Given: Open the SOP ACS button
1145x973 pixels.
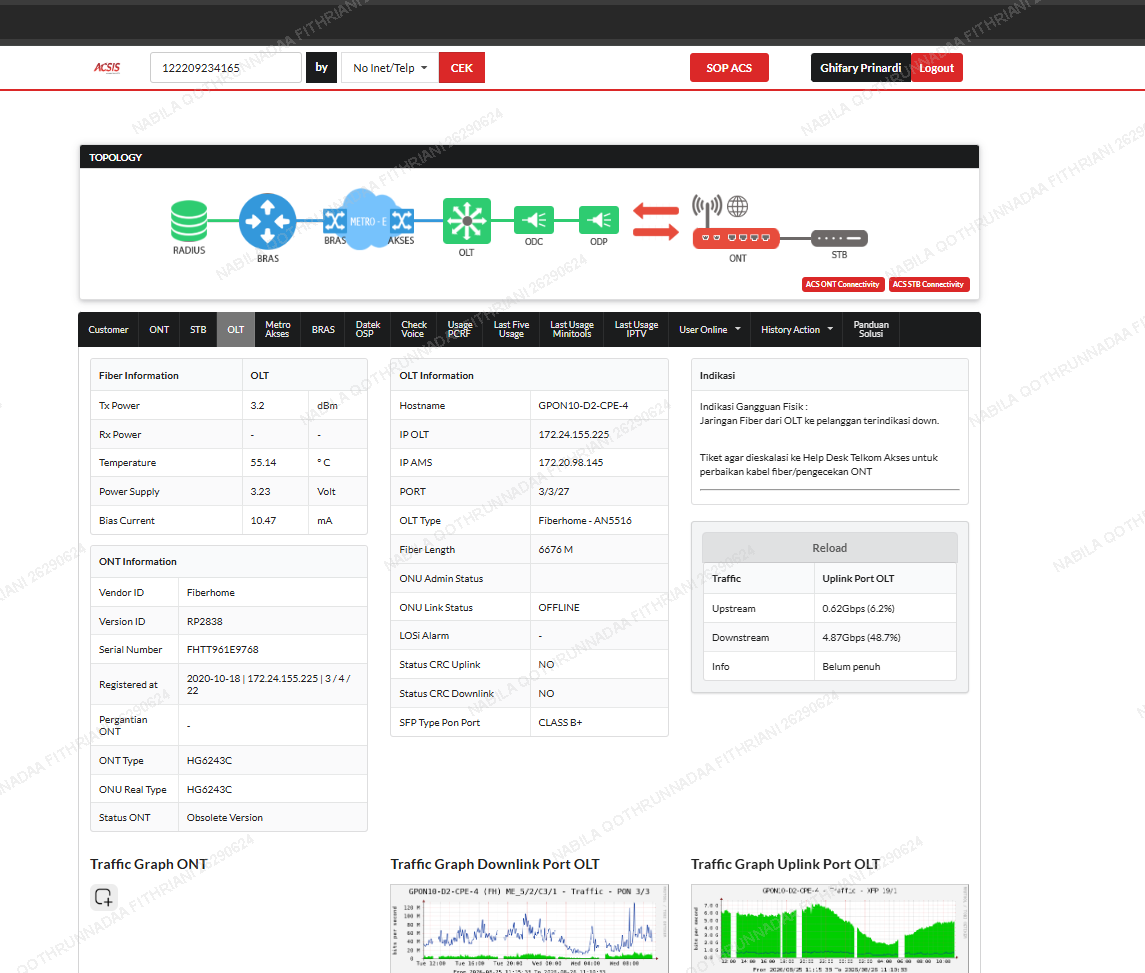Looking at the screenshot, I should coord(729,68).
